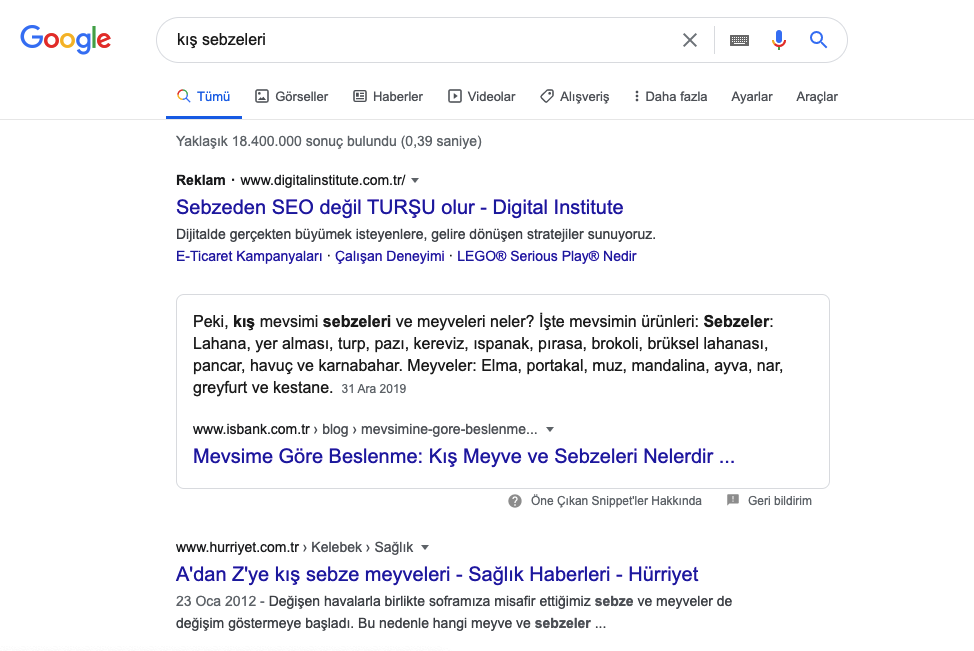This screenshot has height=651, width=974.
Task: Clear the search box with X
Action: tap(690, 40)
